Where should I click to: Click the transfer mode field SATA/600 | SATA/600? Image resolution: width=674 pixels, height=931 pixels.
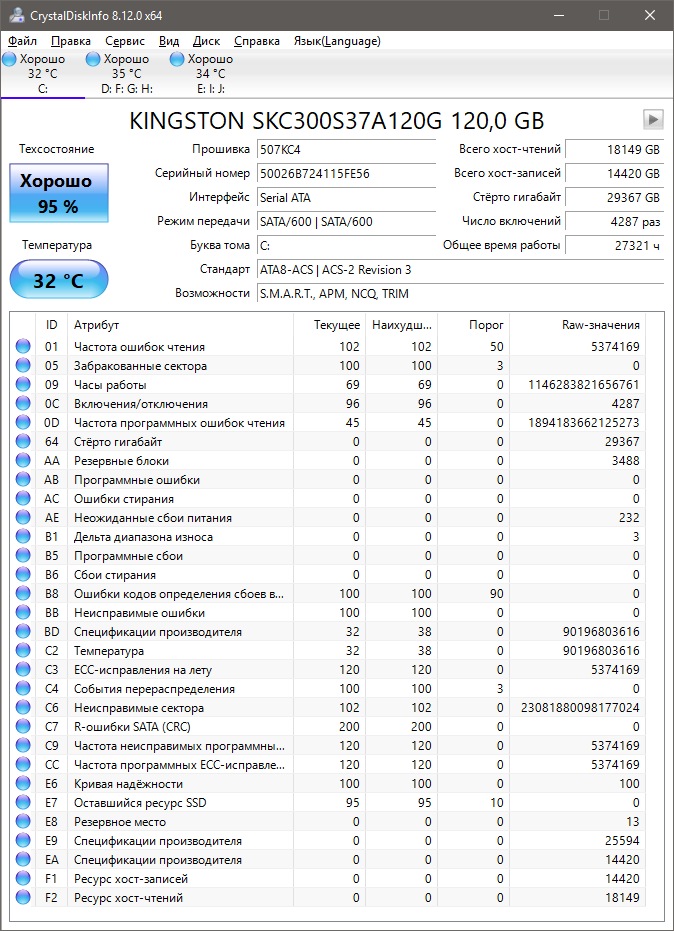click(x=346, y=221)
